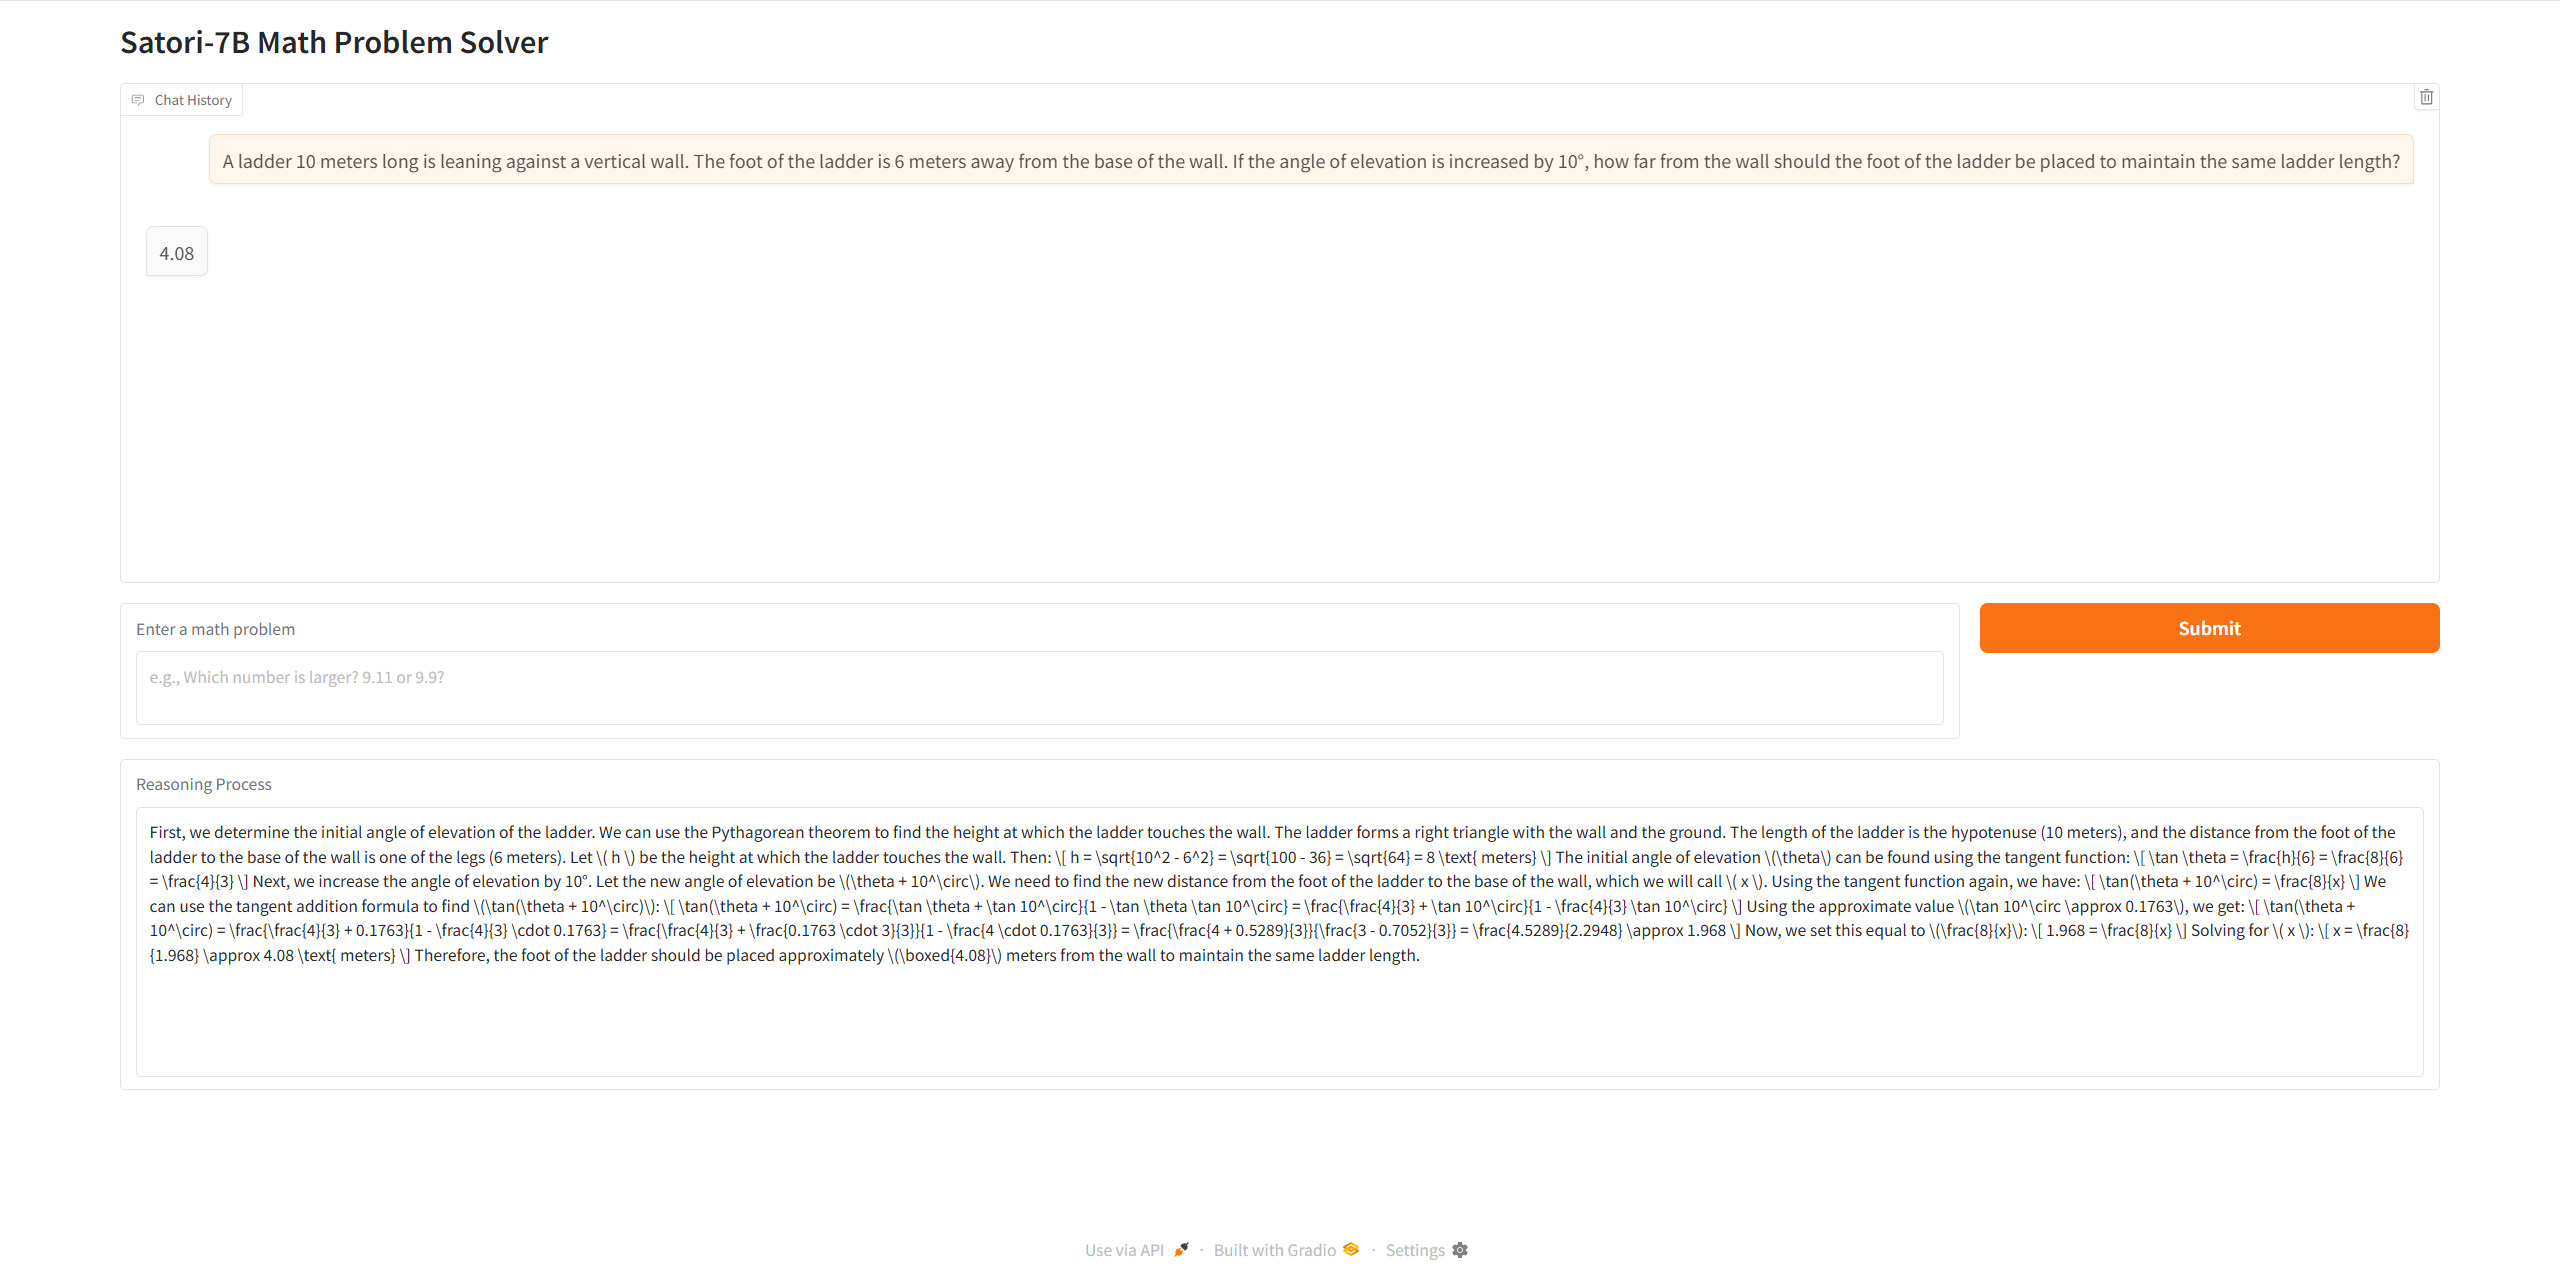Click the ladder question message bubble

coord(1311,160)
